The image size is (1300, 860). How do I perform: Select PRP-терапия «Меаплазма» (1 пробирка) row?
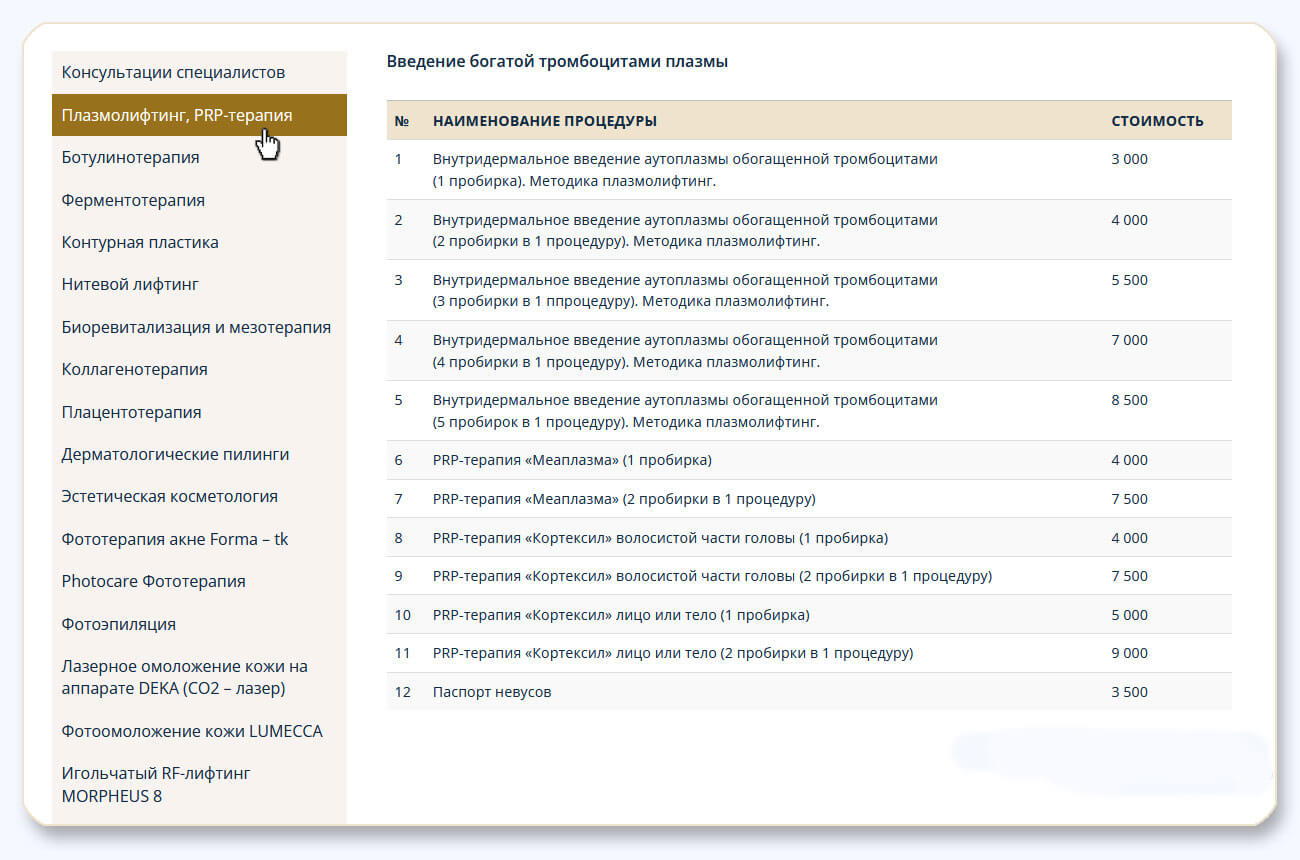pos(572,460)
